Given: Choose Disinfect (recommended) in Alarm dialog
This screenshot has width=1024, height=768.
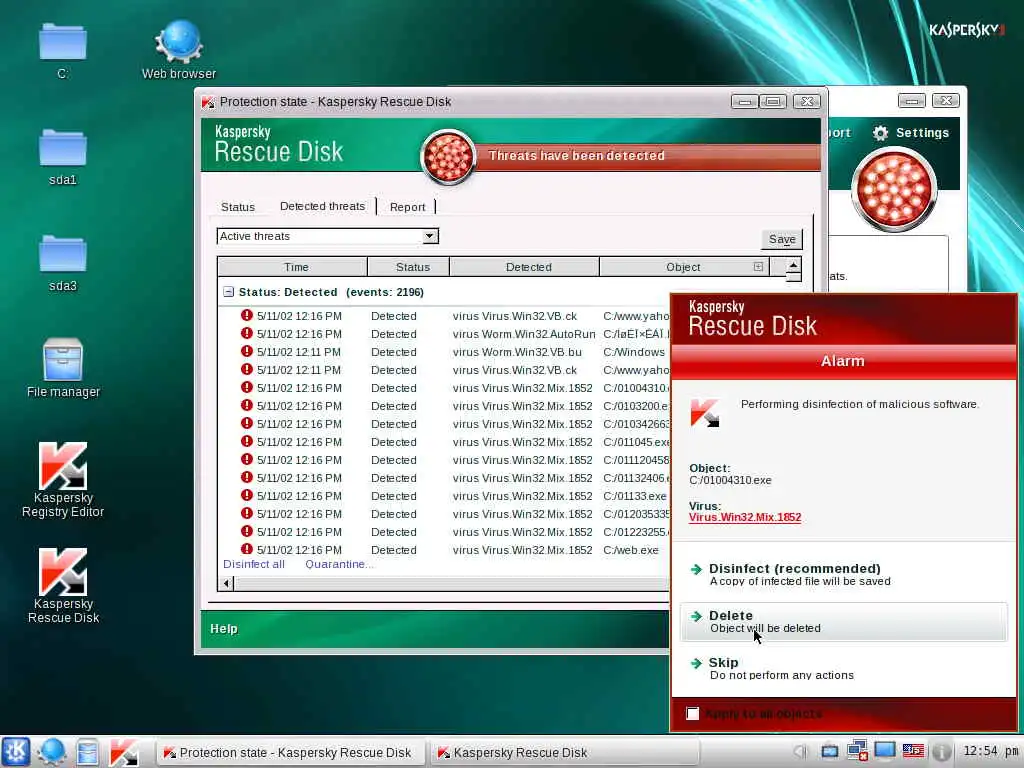Looking at the screenshot, I should (x=843, y=574).
